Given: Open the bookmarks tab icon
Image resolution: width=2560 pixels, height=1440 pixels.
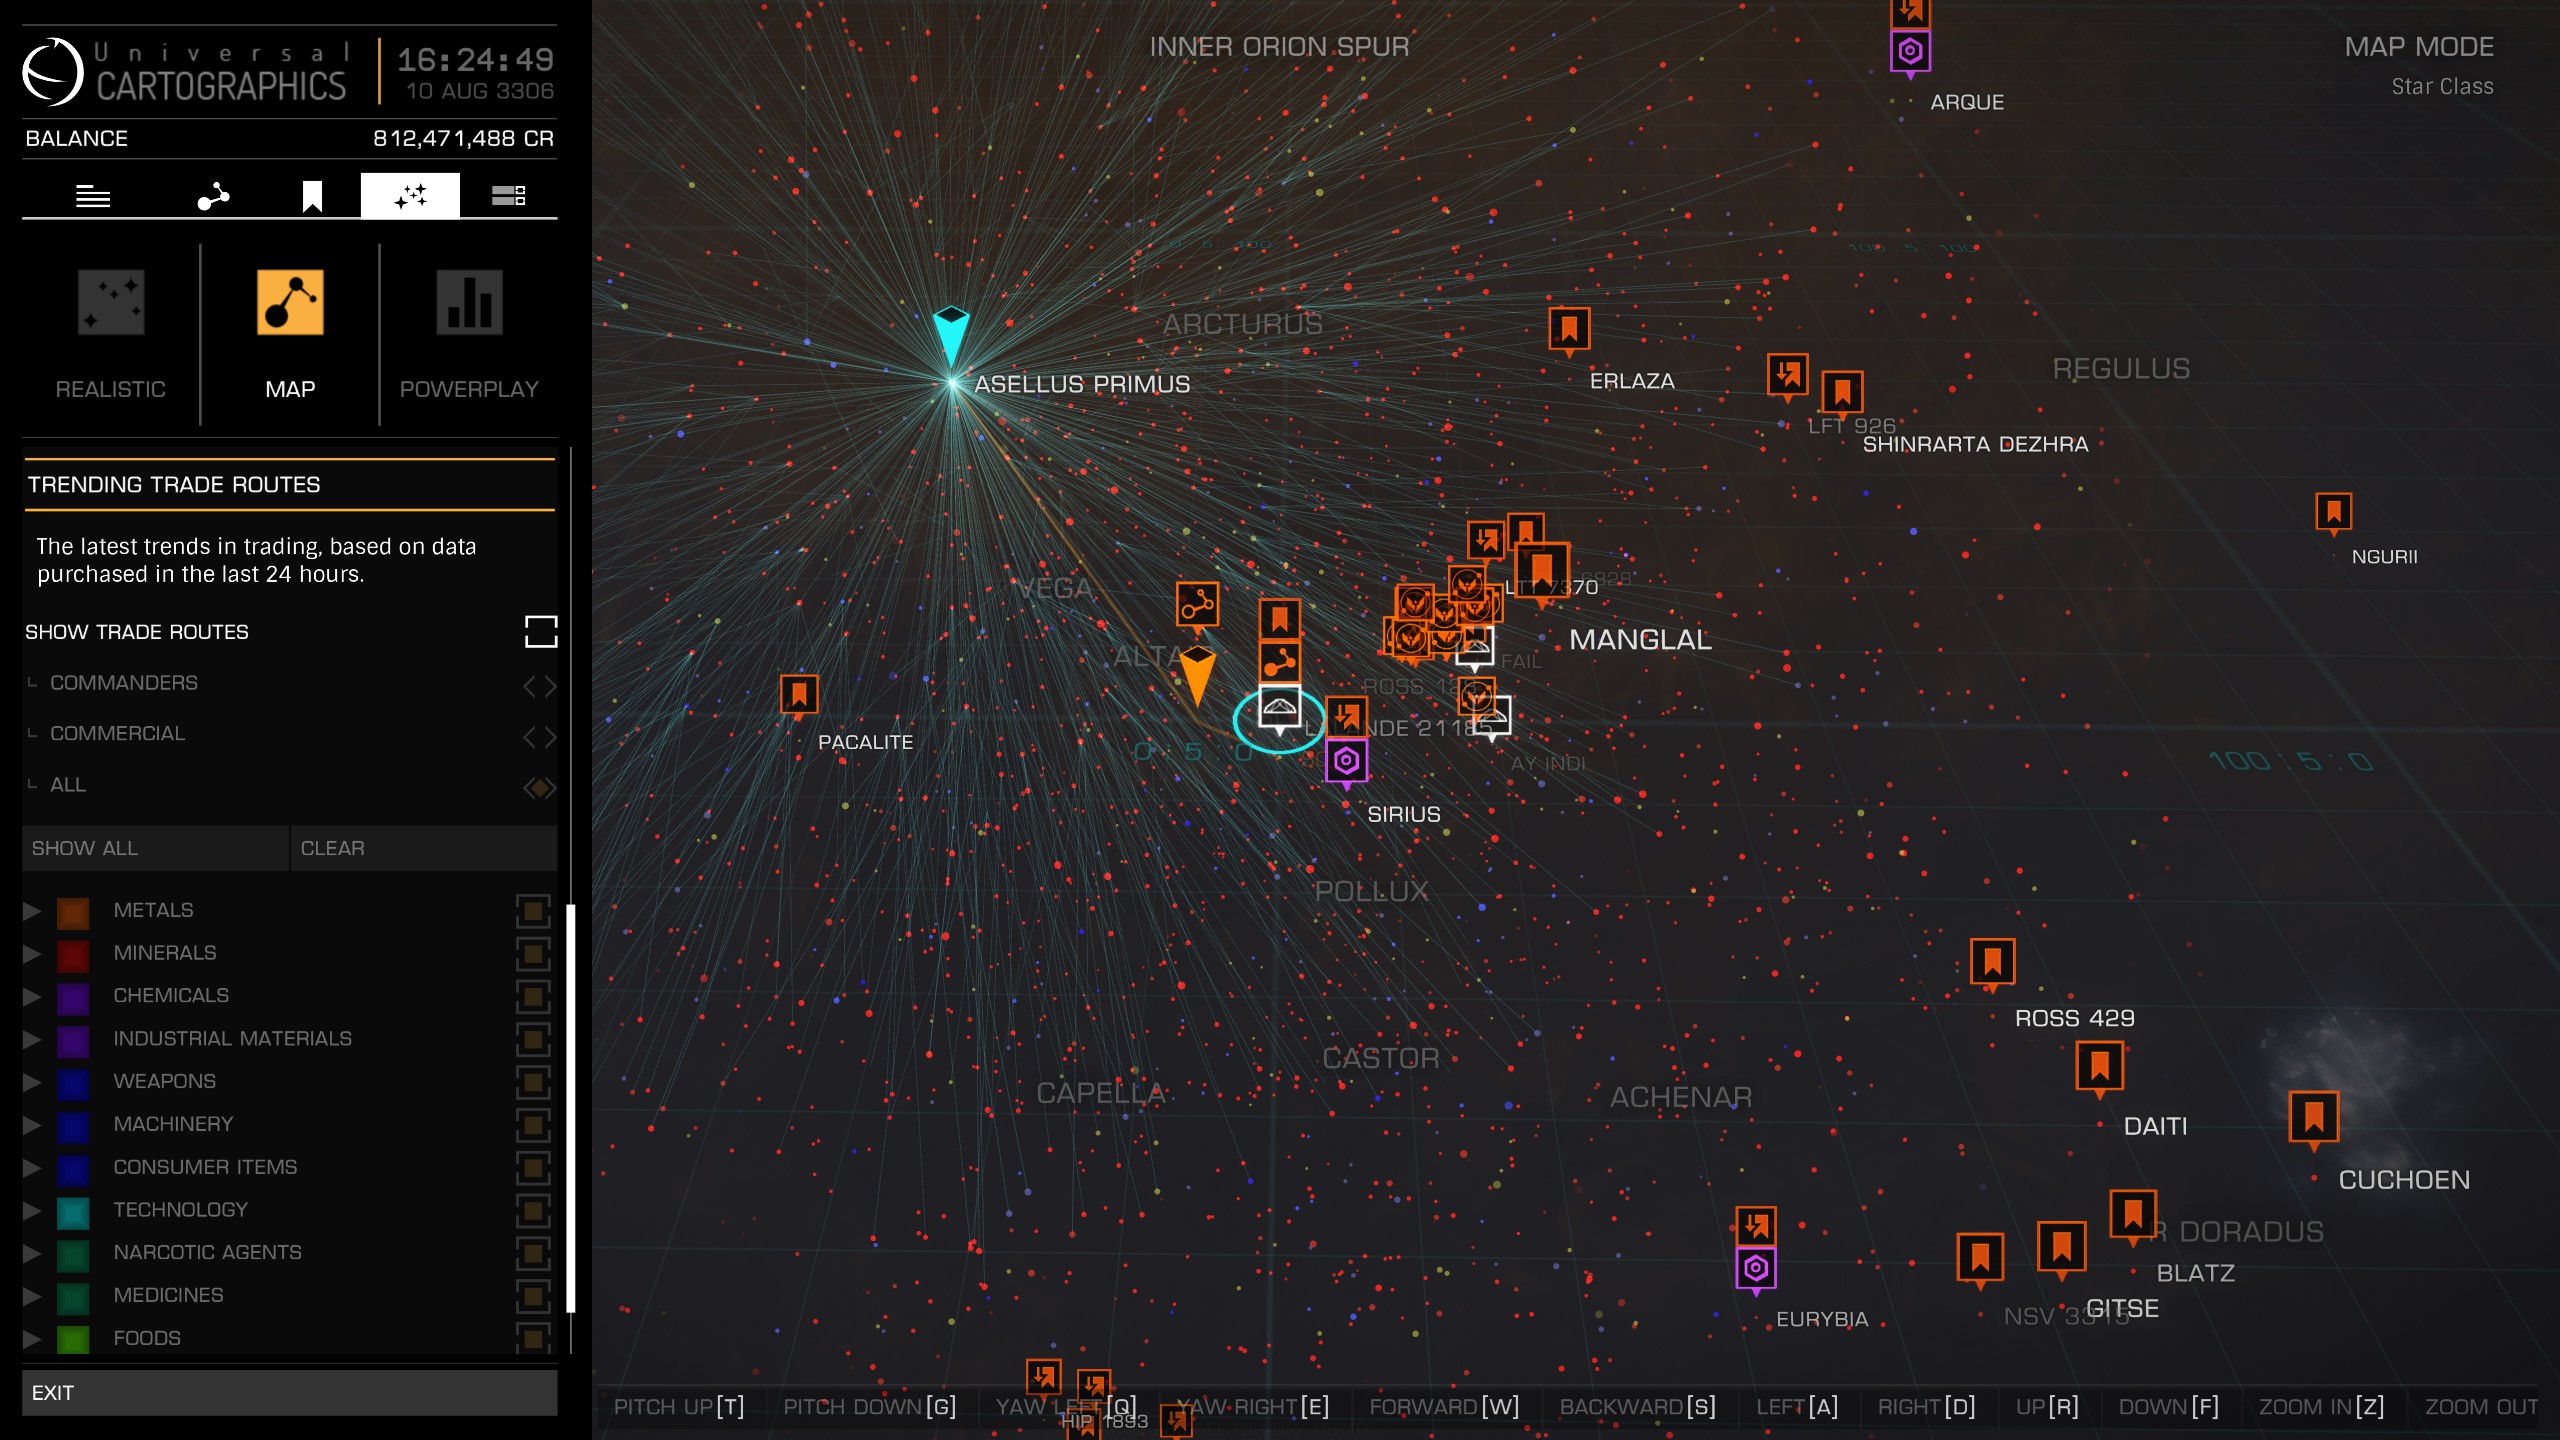Looking at the screenshot, I should coord(312,196).
